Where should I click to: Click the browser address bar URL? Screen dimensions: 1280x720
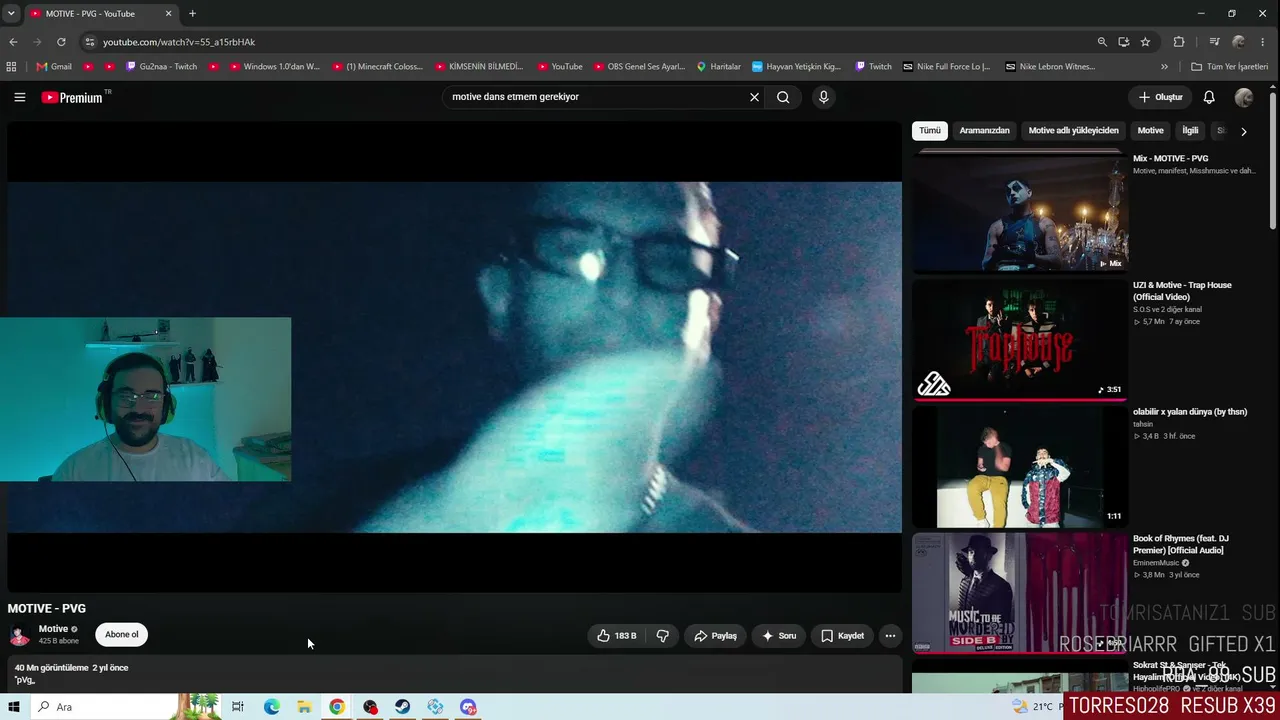point(179,42)
